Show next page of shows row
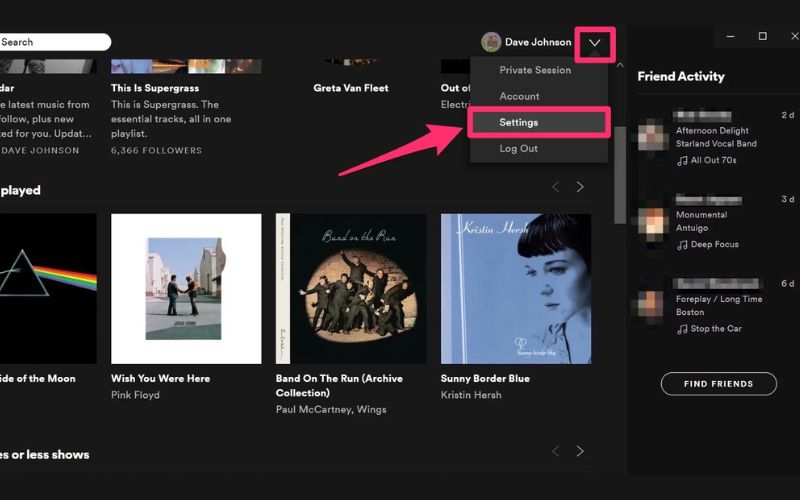The image size is (800, 500). pyautogui.click(x=580, y=451)
